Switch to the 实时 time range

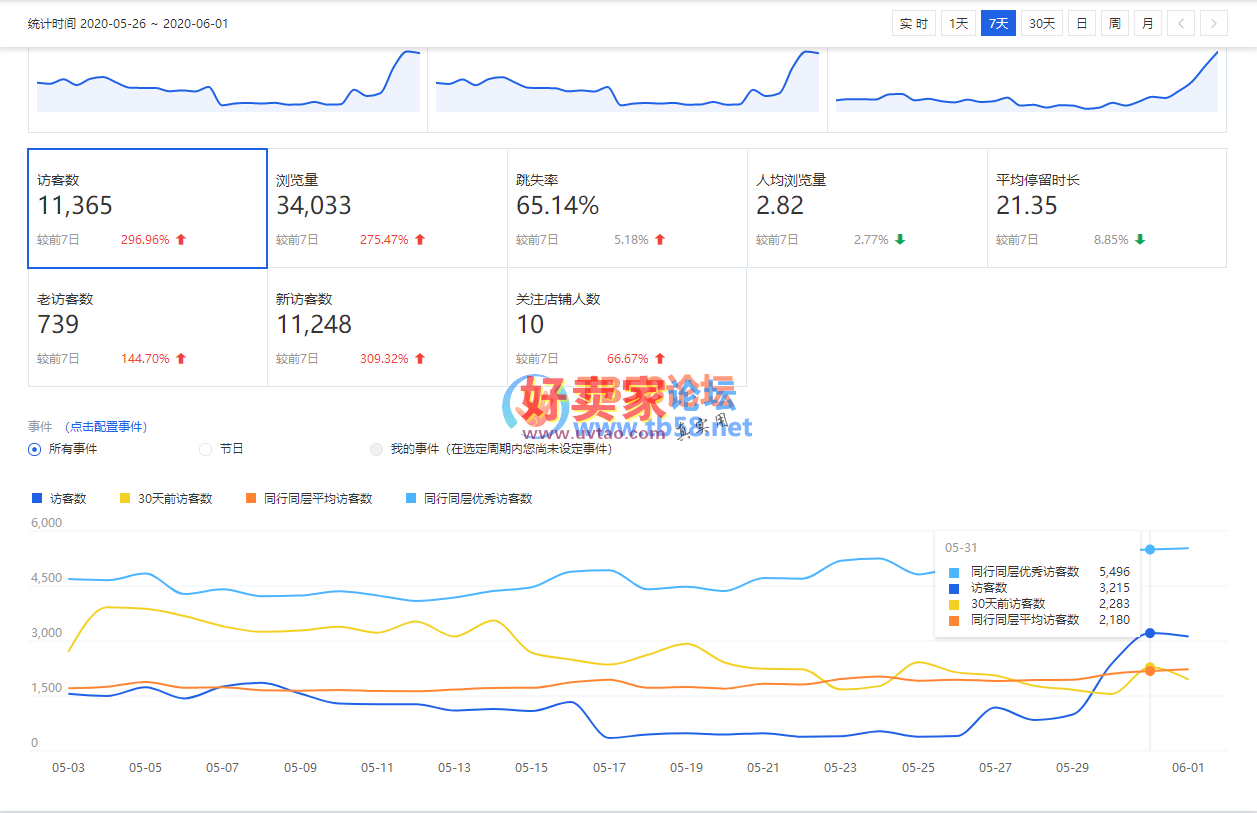point(913,23)
